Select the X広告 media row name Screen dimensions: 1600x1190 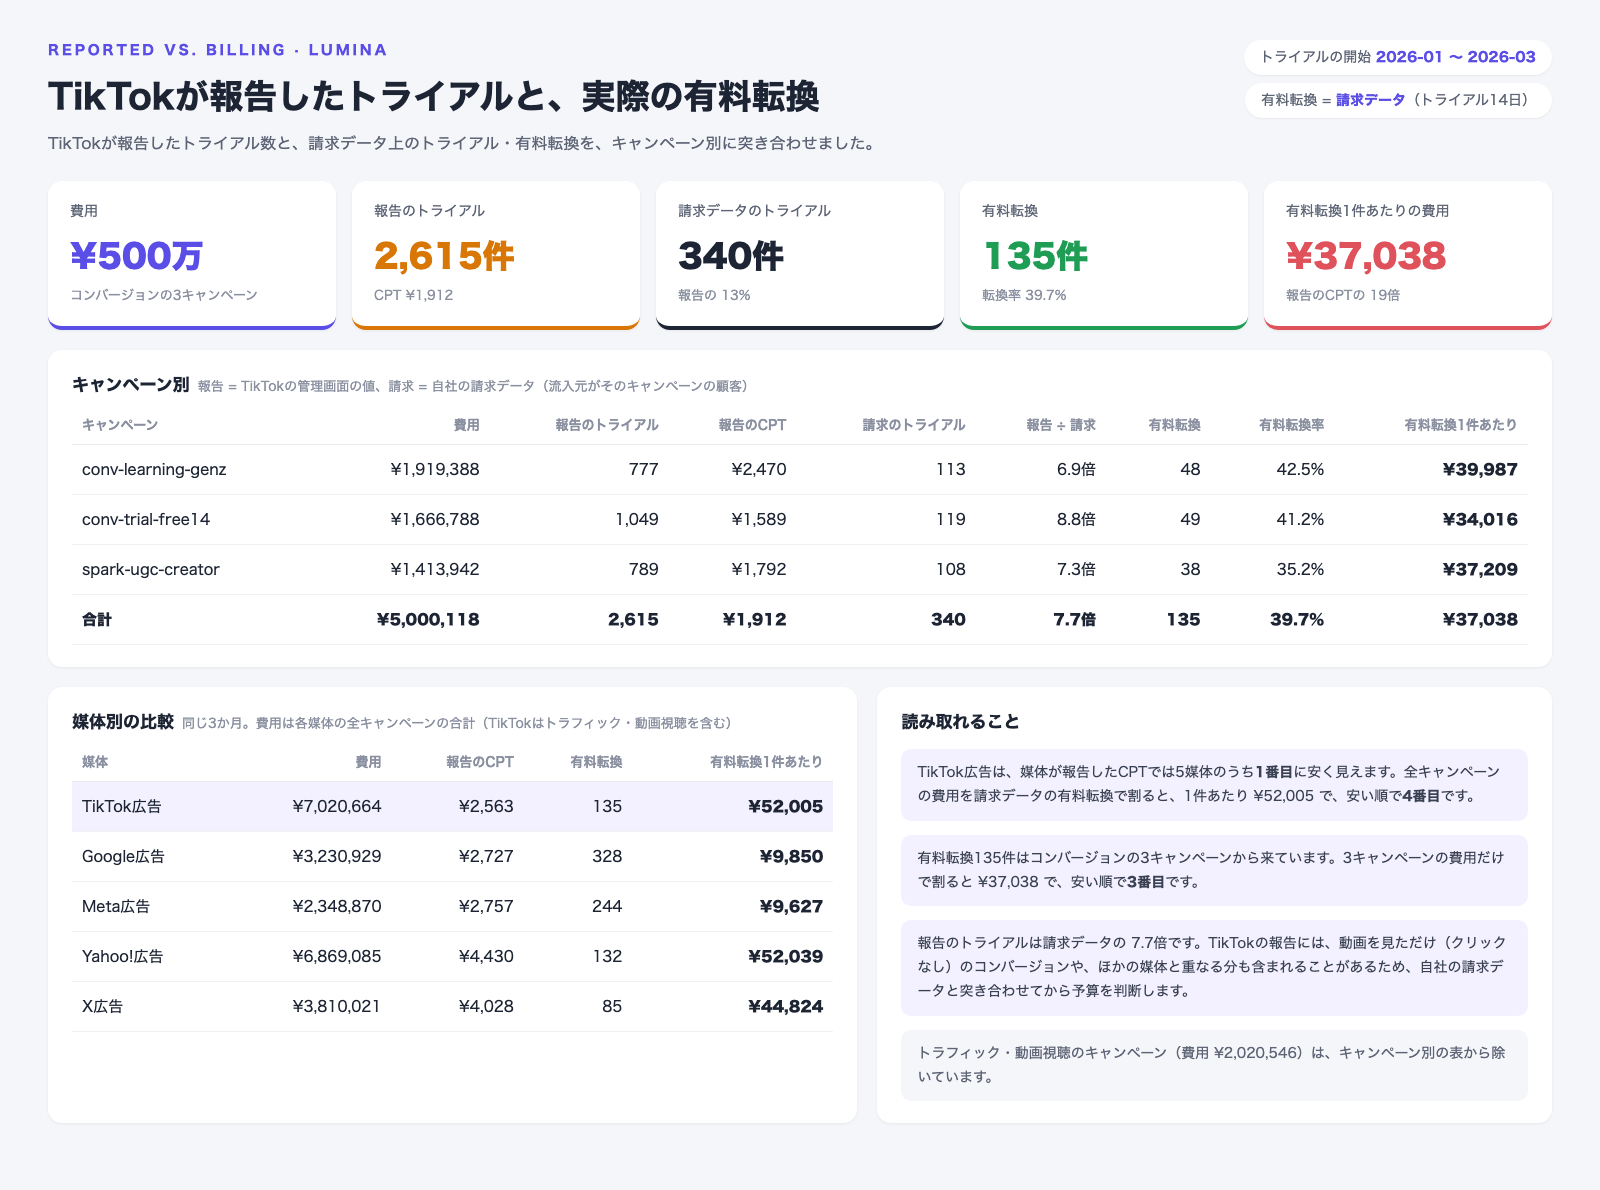103,1006
